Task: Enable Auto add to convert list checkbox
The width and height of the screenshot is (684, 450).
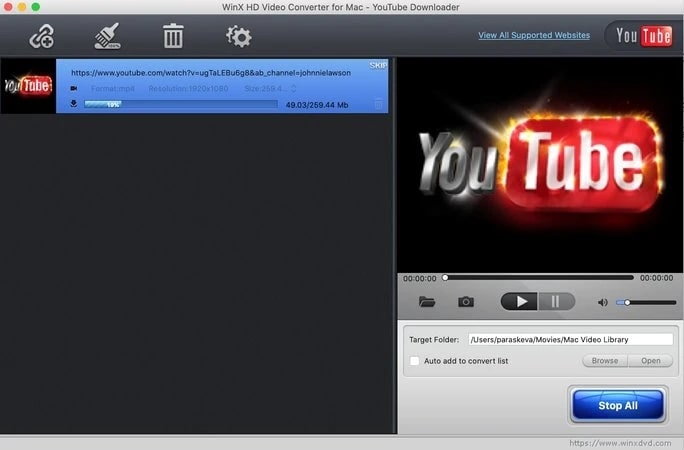Action: 414,361
